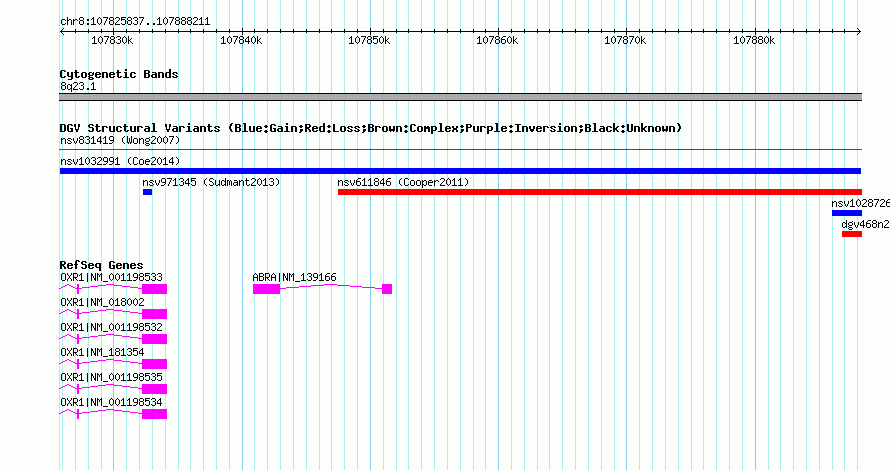Click the nsv971345 (Sudmant2013) label
890x470 pixels.
[211, 182]
